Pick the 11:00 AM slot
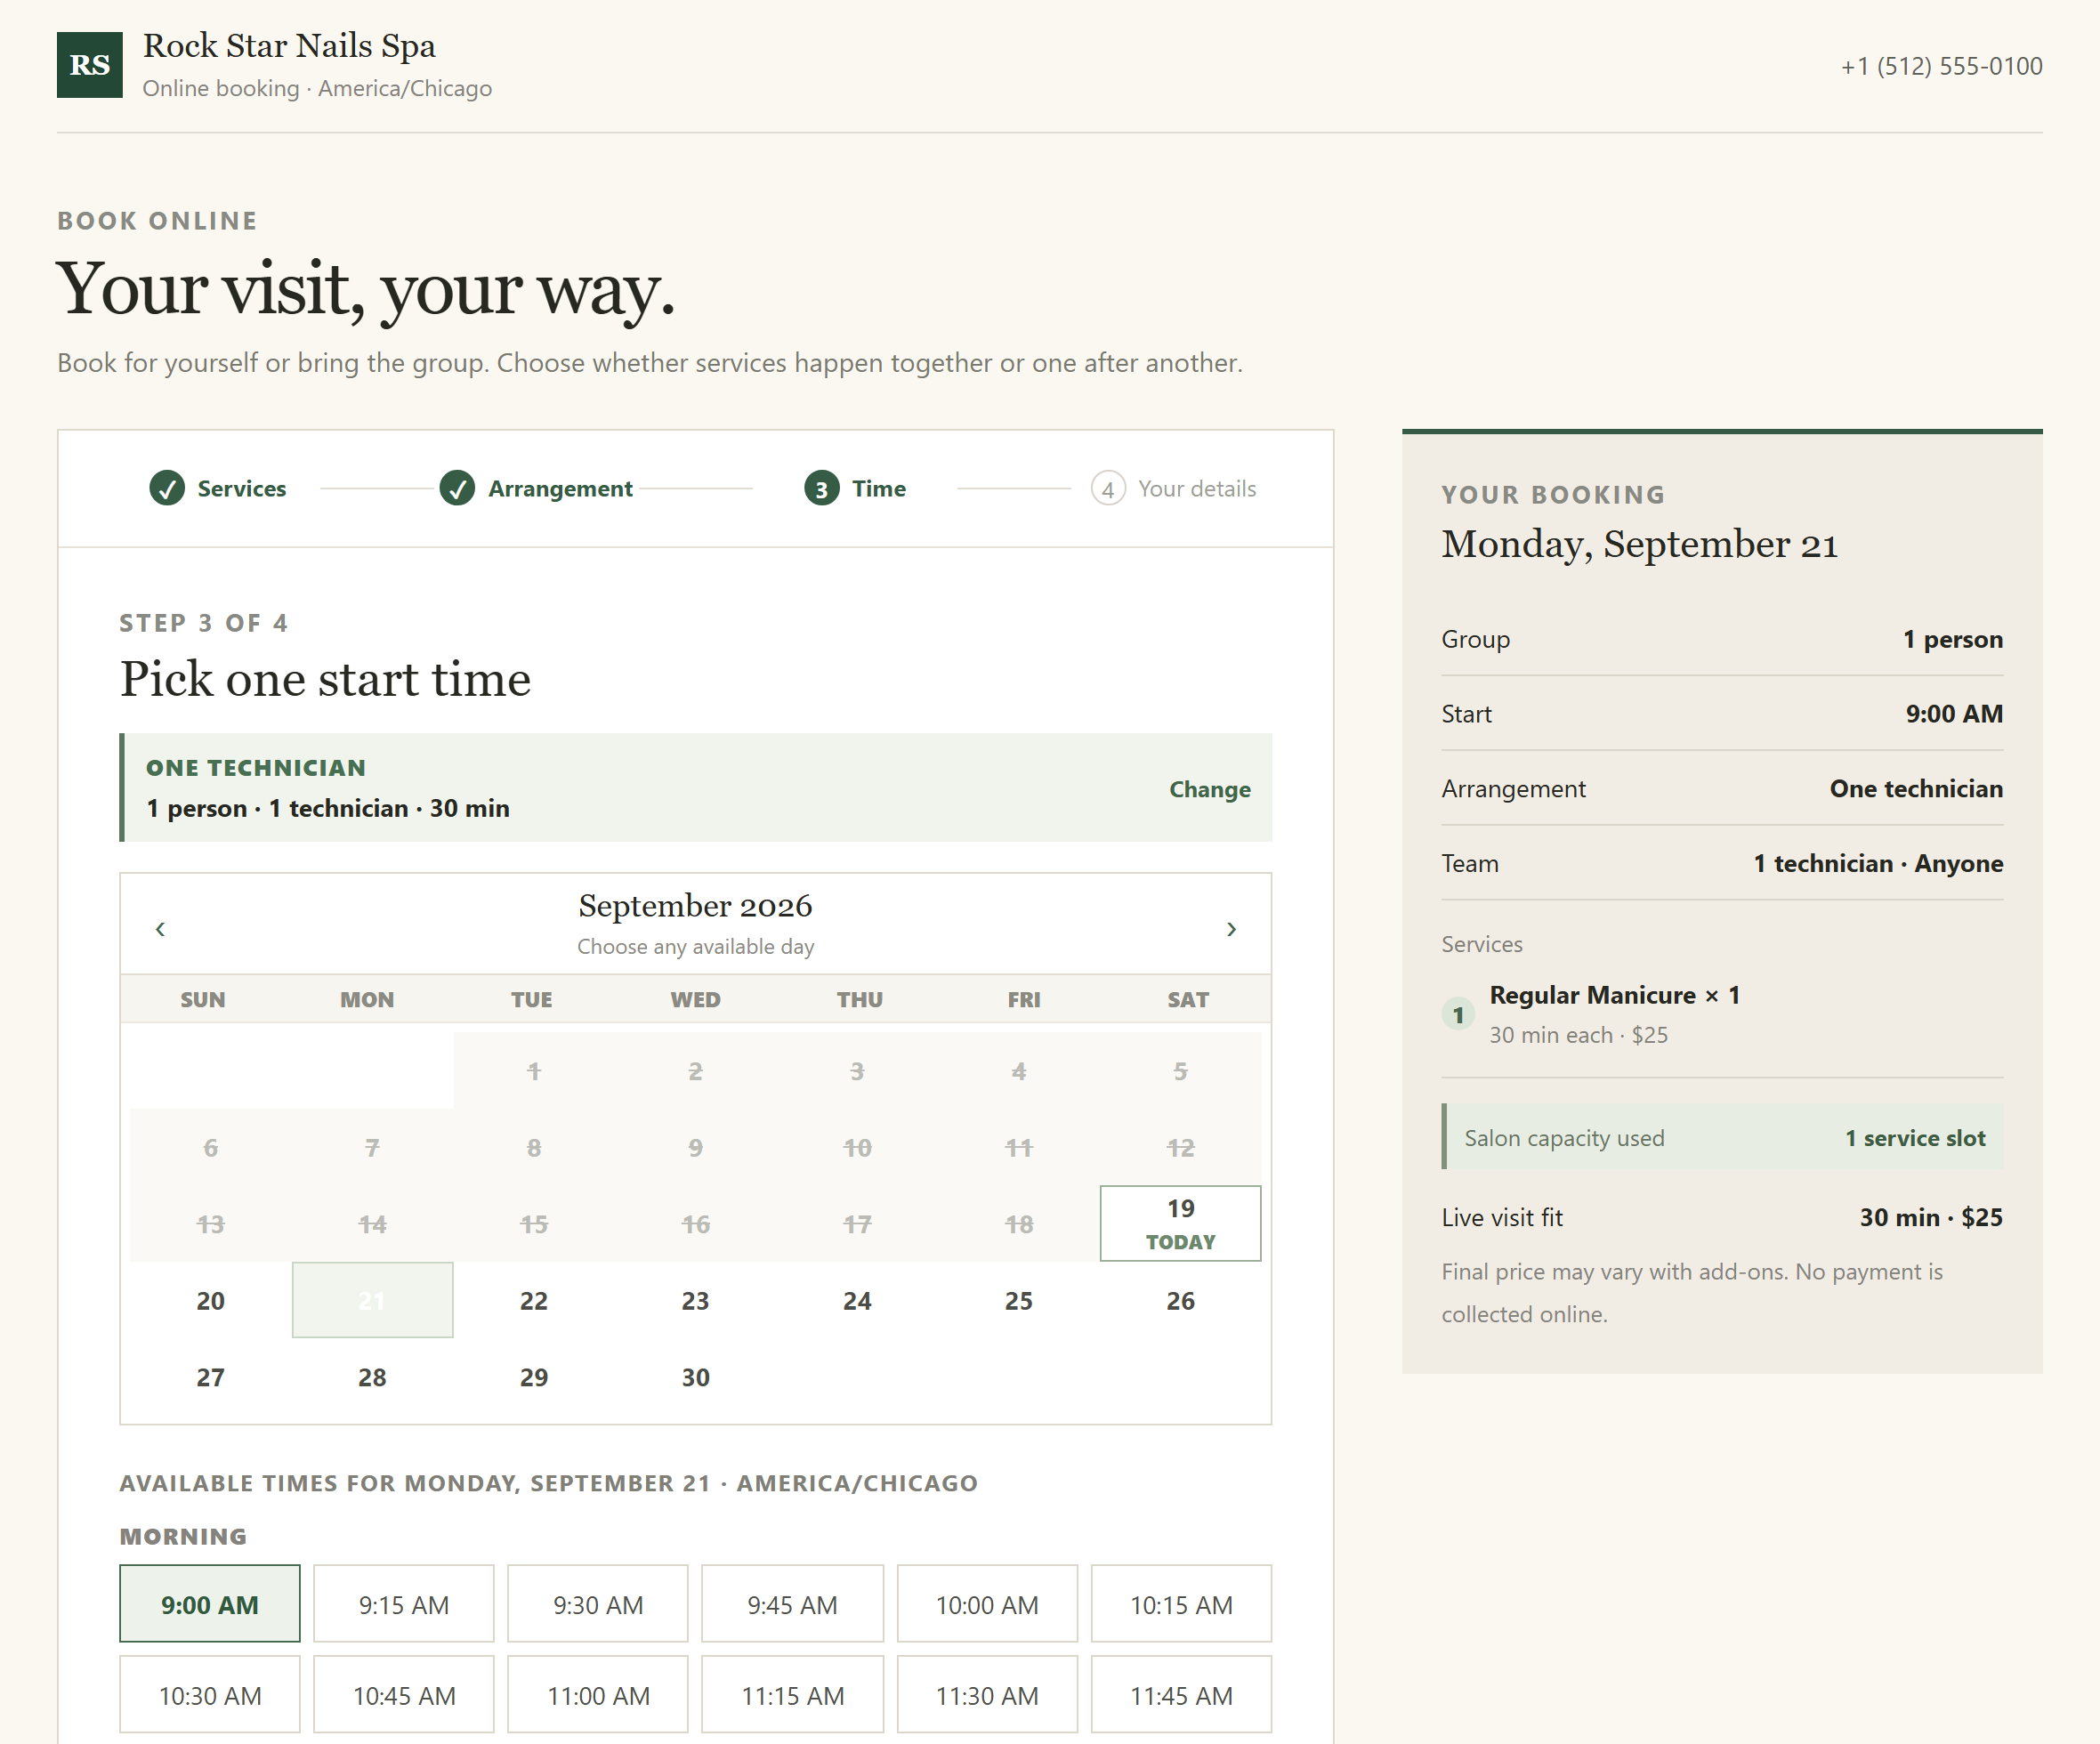2100x1744 pixels. tap(598, 1695)
